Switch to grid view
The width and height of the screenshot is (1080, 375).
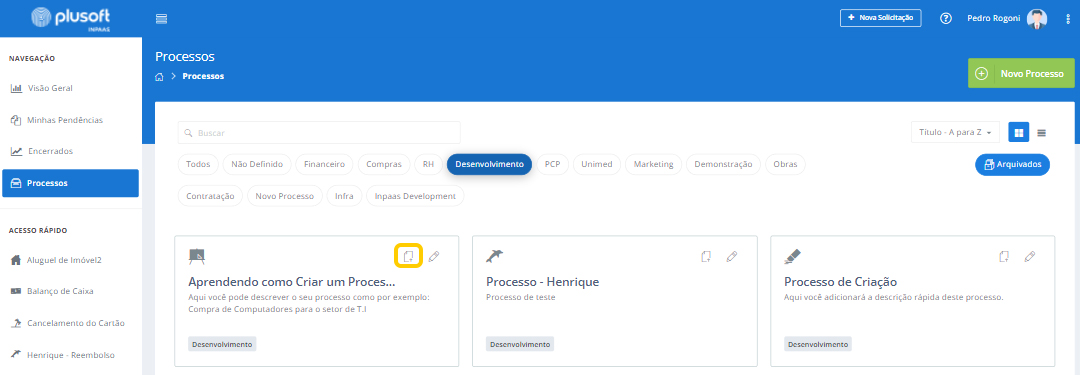tap(1019, 132)
